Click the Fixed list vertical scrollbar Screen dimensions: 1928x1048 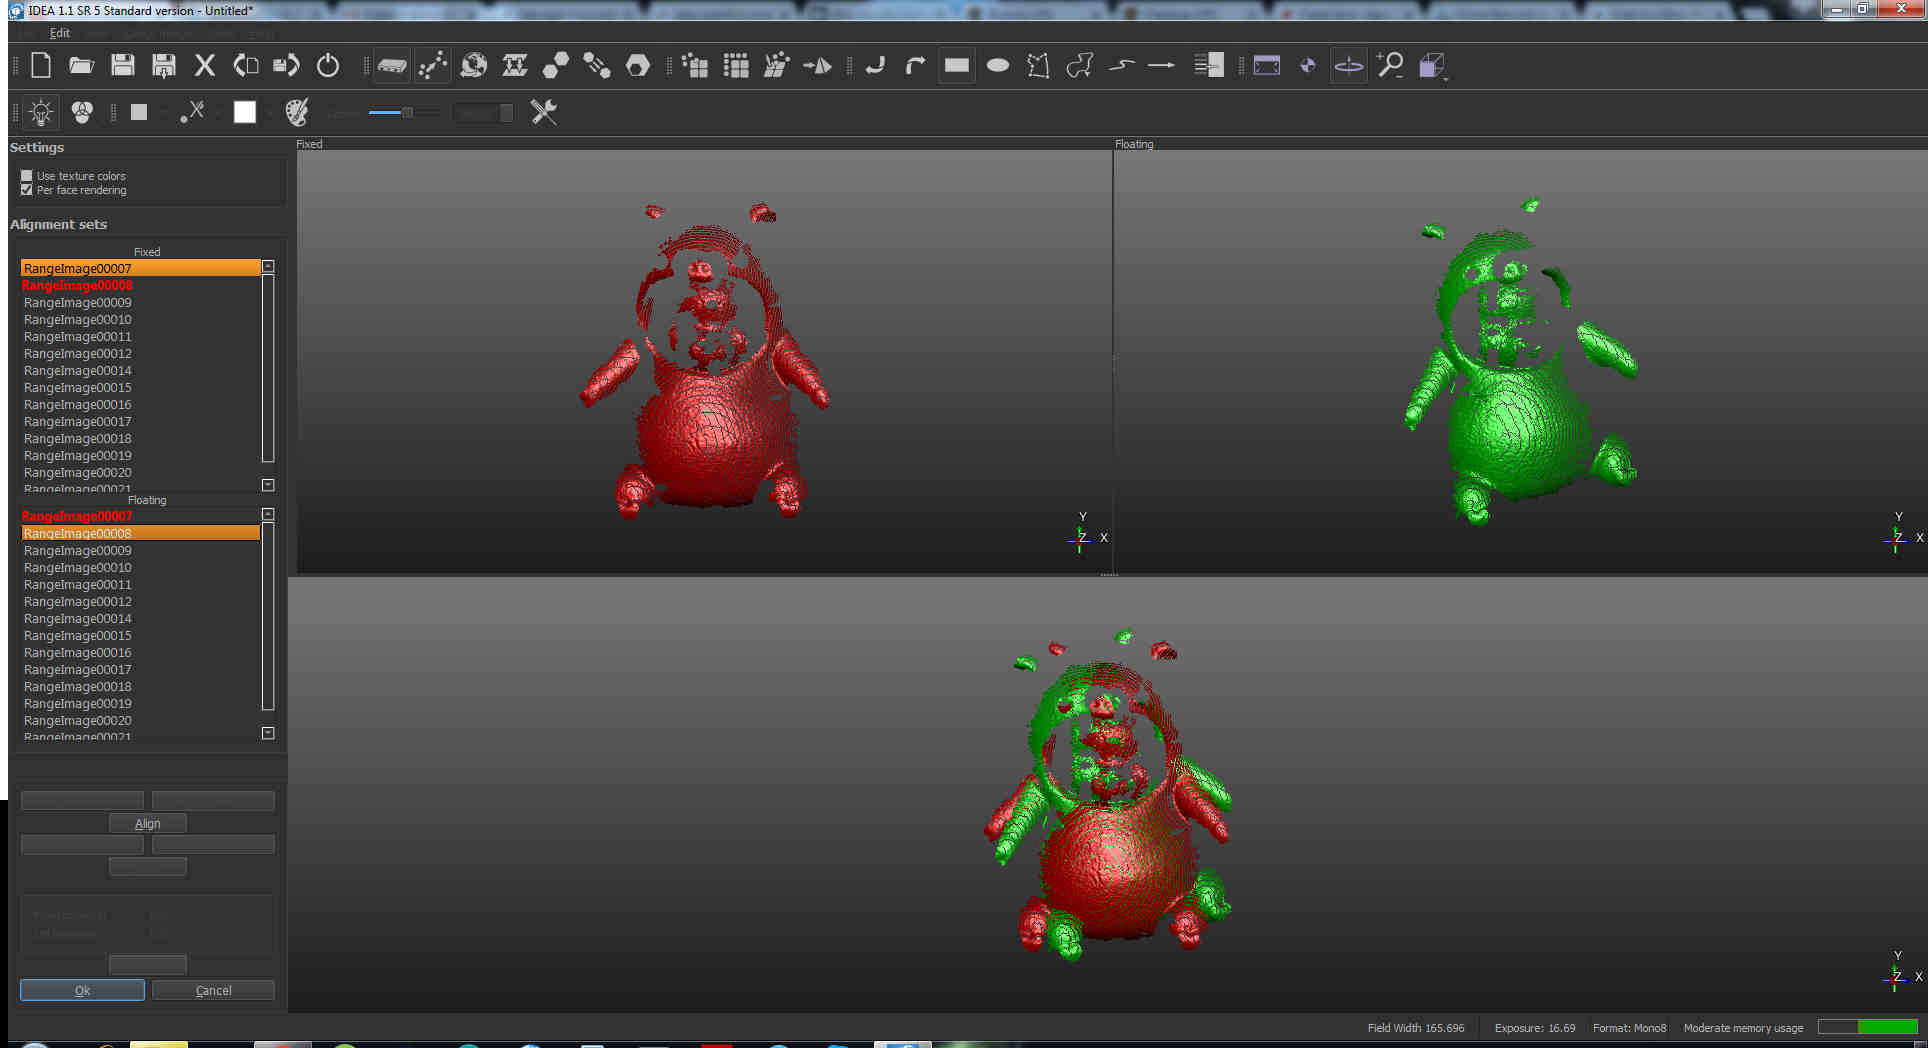pyautogui.click(x=268, y=368)
